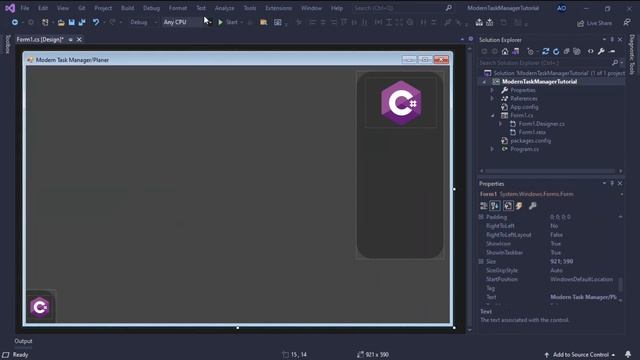Open the Properties object selector dropdown
The width and height of the screenshot is (640, 360).
coord(621,194)
